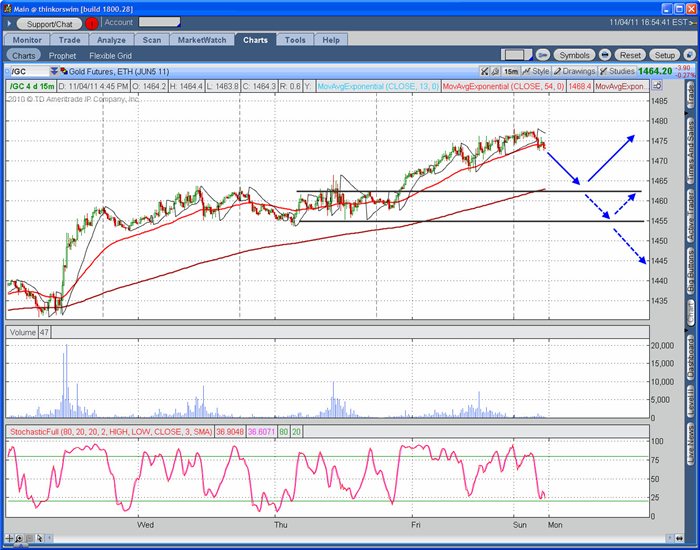Open the Level II side panel

pos(691,400)
